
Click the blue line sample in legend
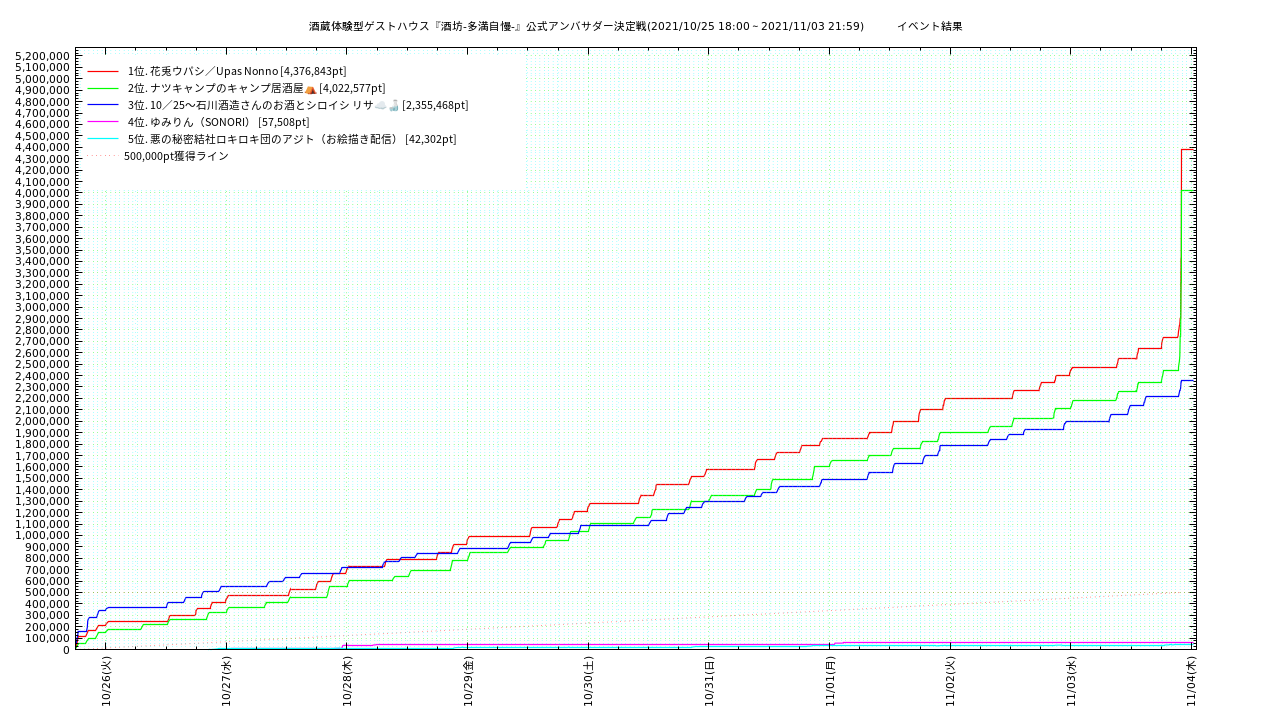point(103,105)
